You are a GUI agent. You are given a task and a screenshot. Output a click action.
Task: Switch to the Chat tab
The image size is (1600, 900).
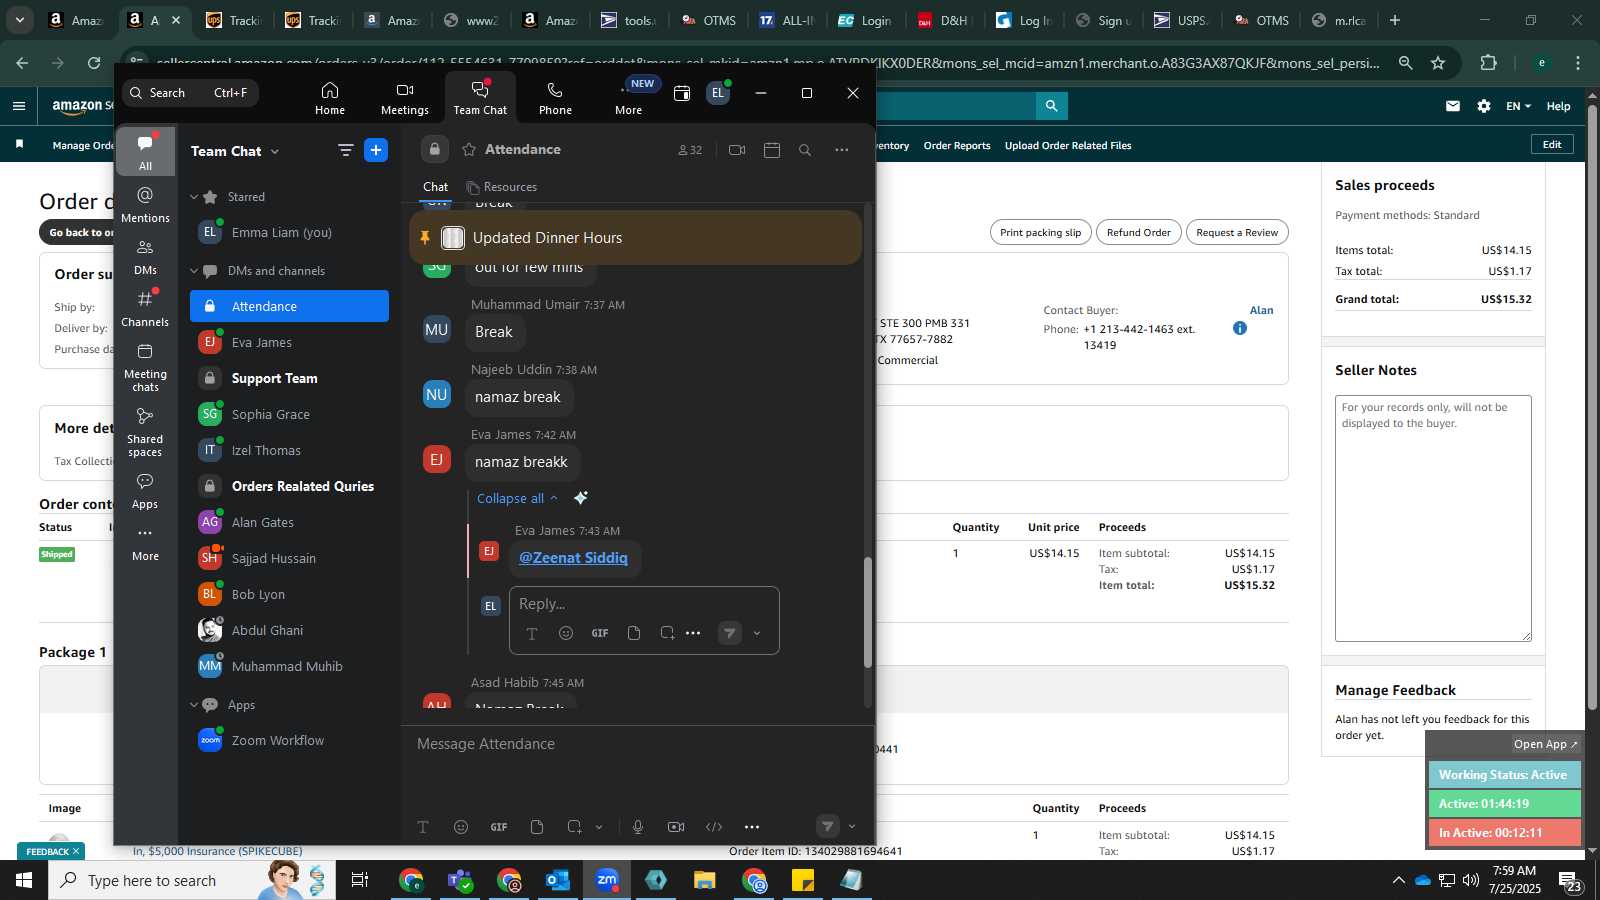[x=435, y=187]
